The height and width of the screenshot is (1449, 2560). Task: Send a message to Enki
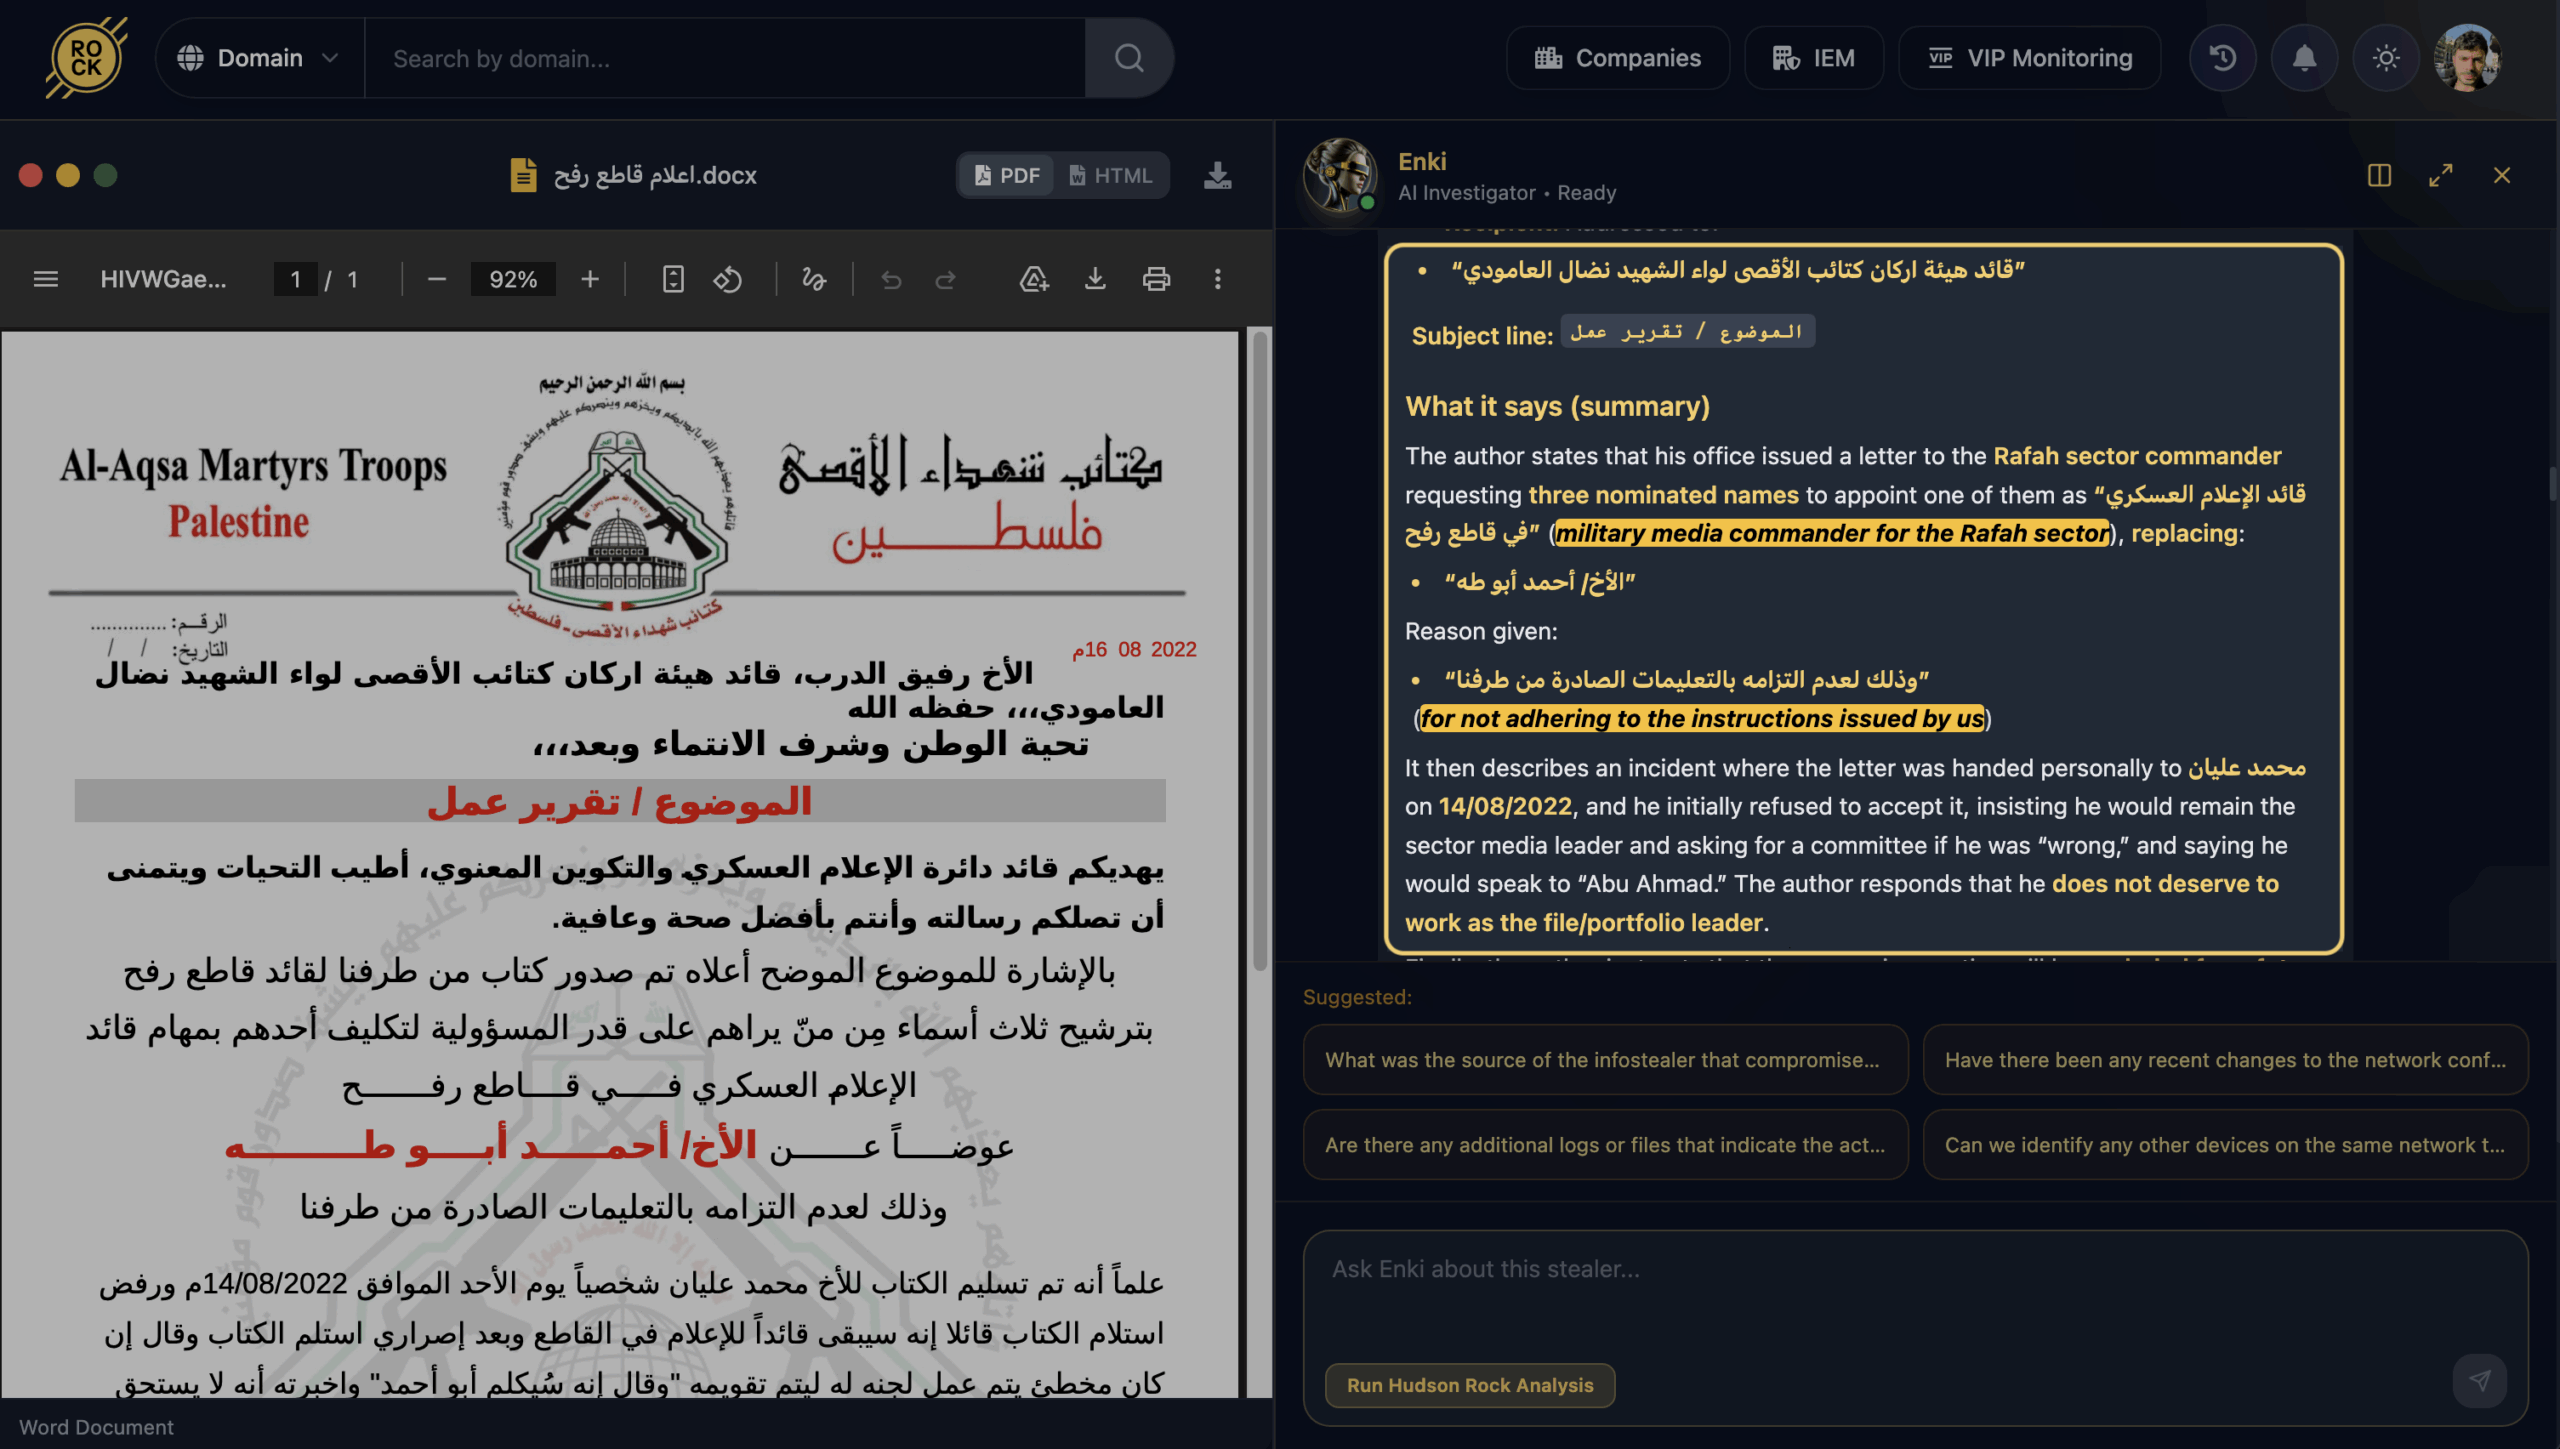coord(2481,1382)
